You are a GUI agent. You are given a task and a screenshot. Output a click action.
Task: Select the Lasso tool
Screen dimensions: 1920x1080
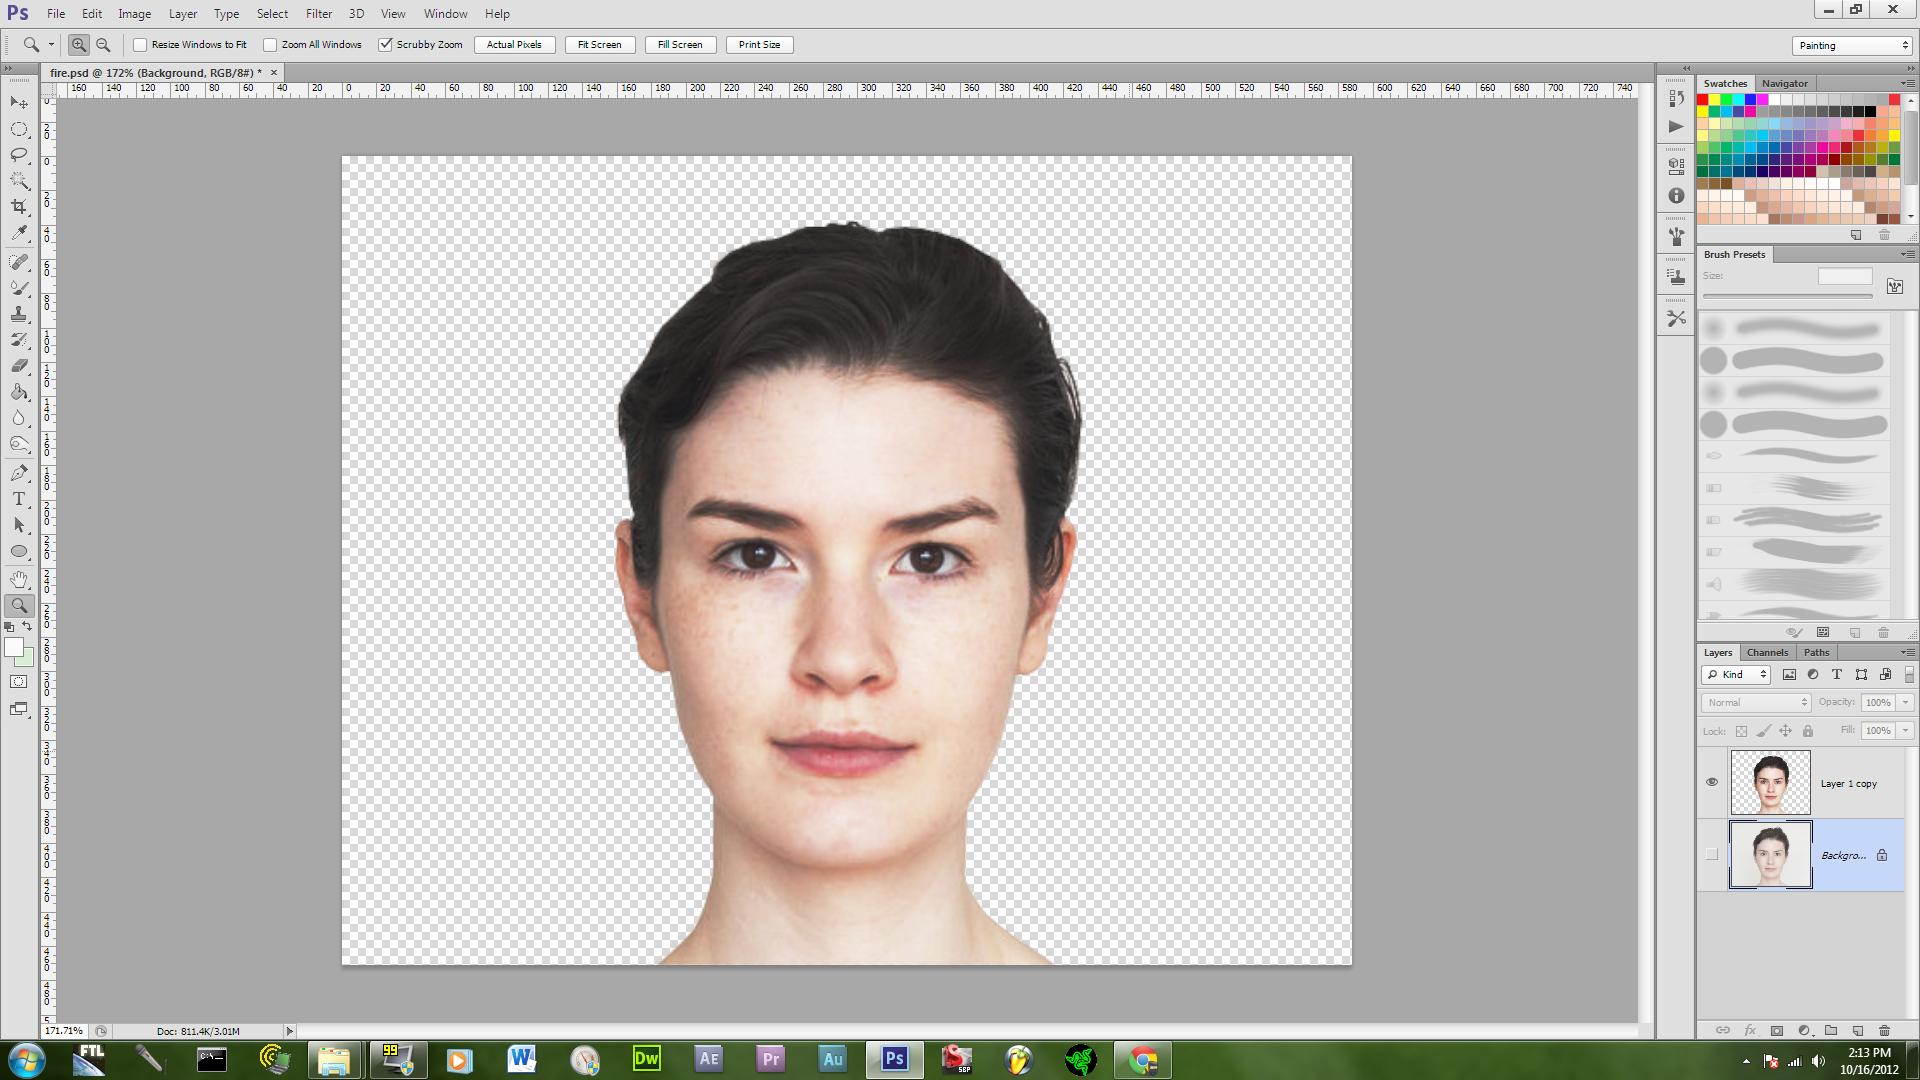(x=19, y=155)
